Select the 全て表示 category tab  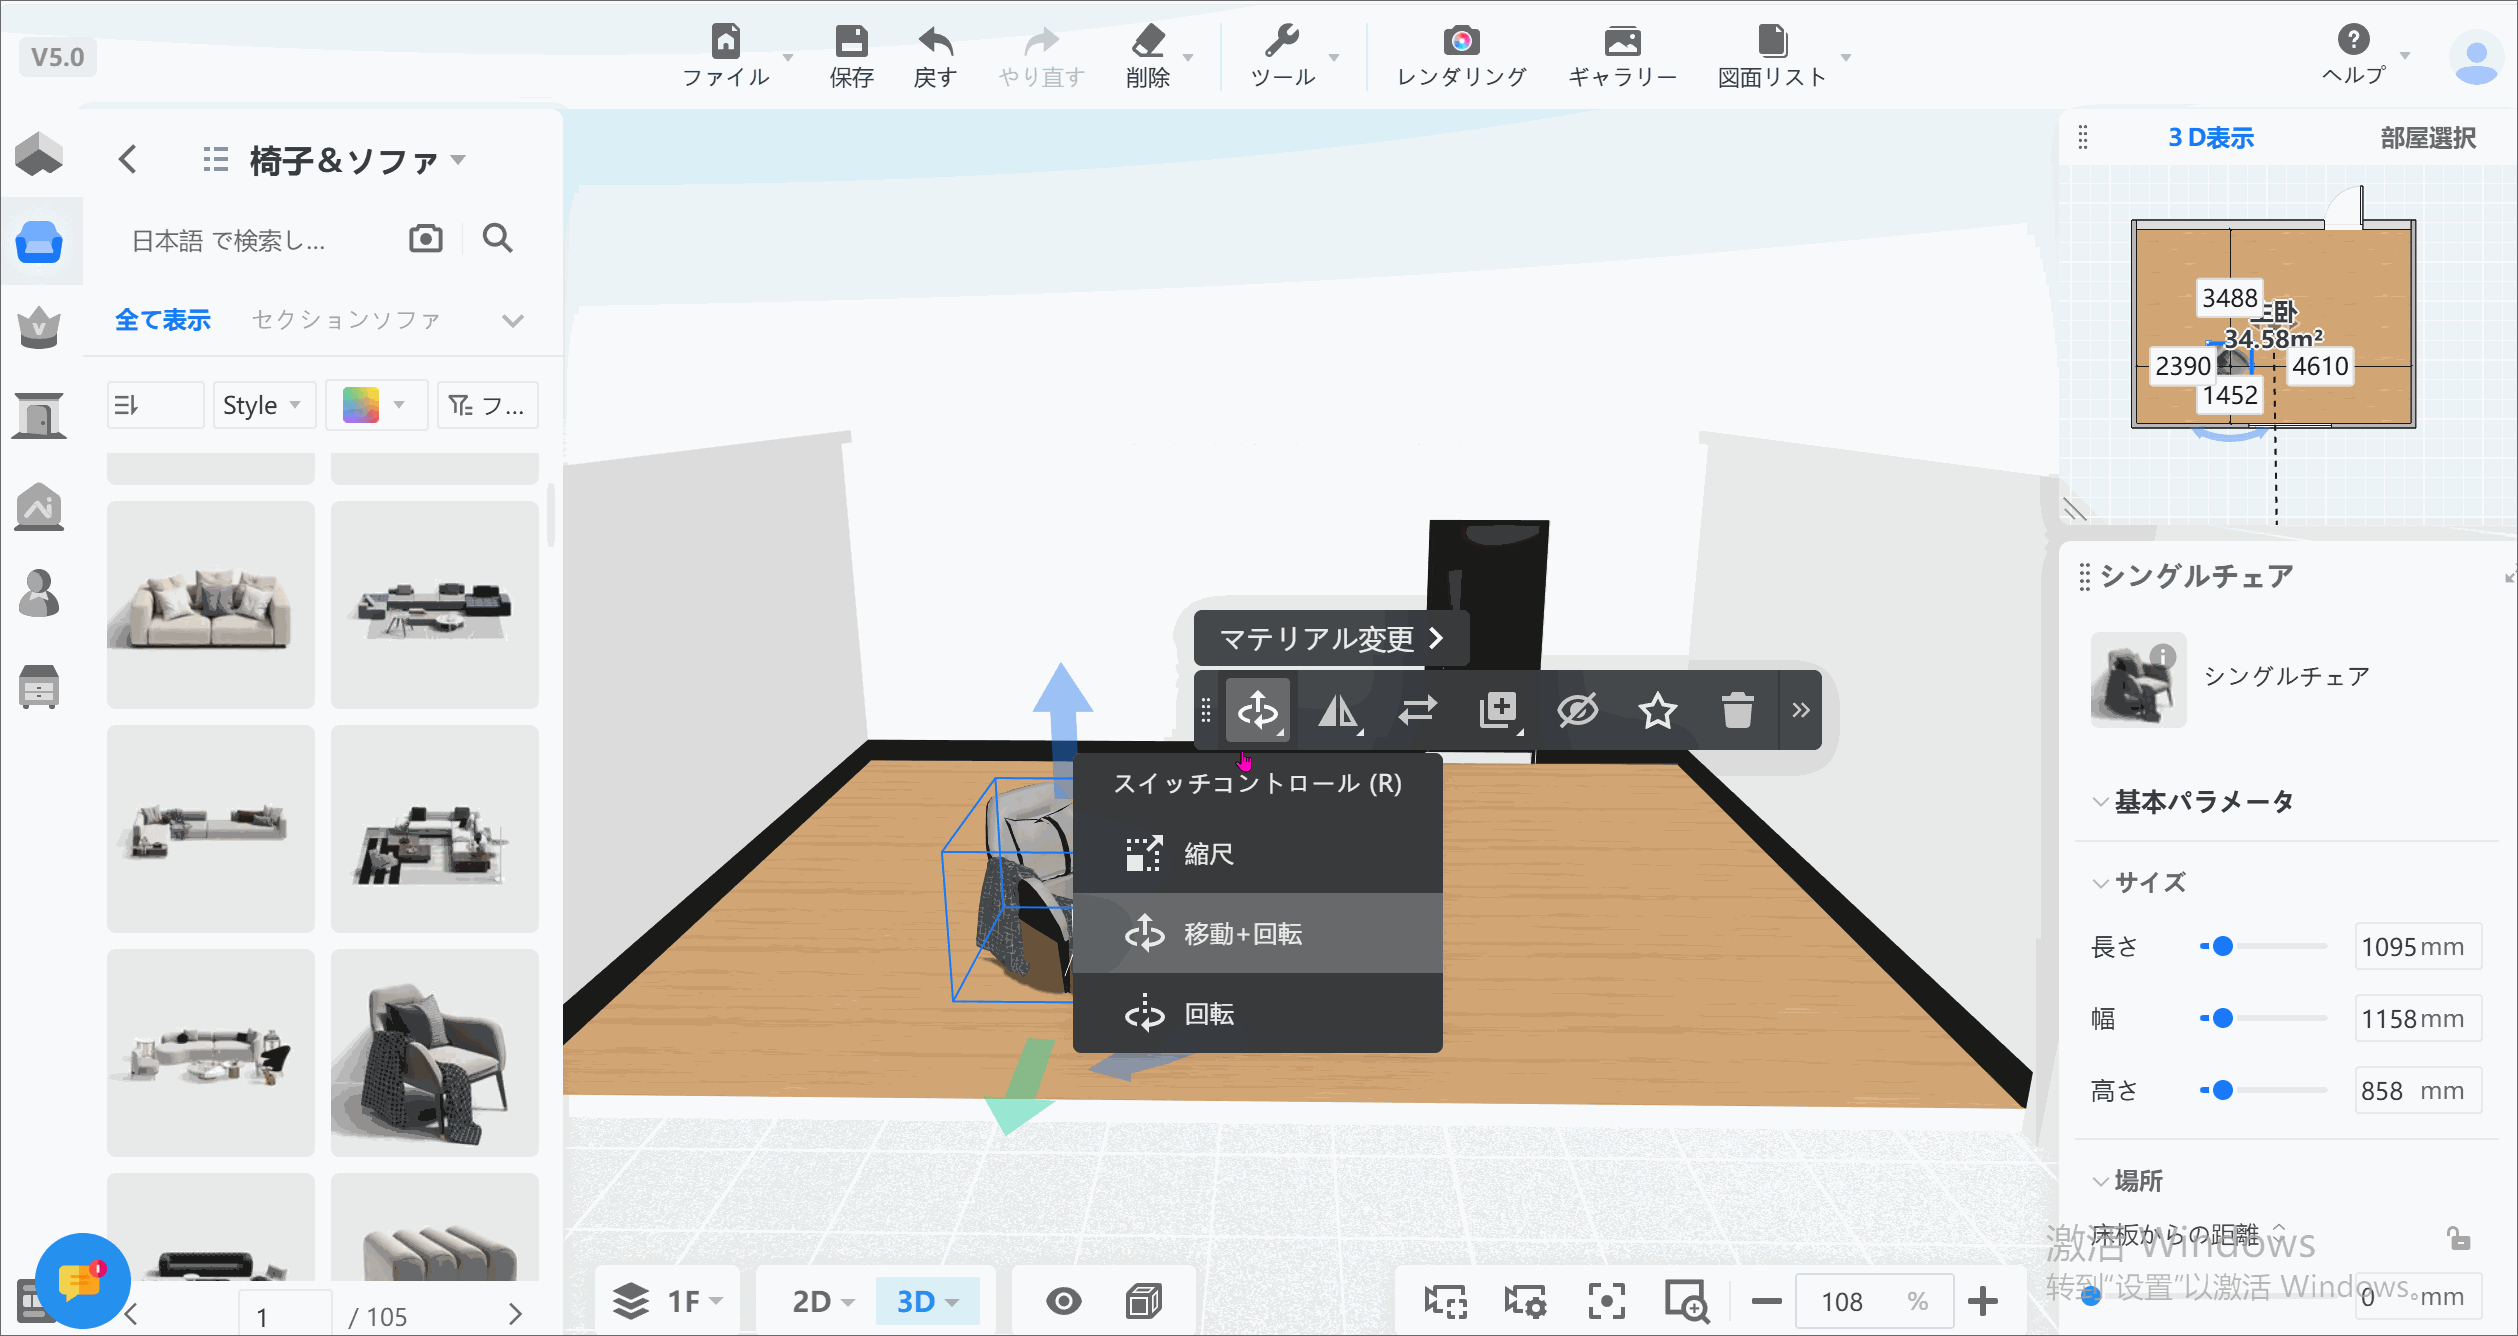point(163,320)
